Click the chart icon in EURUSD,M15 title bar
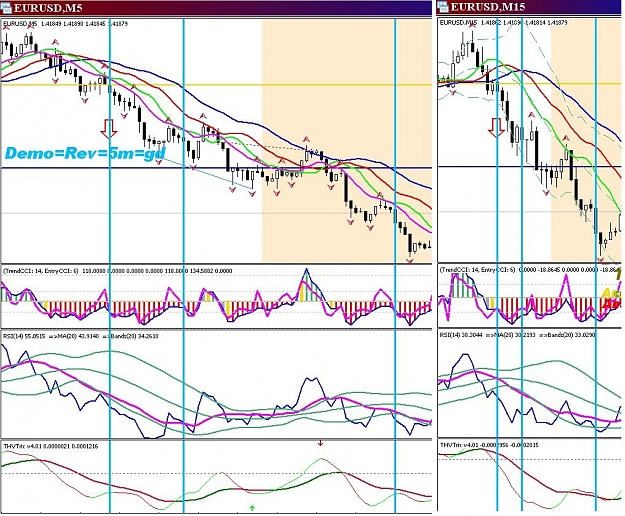 (x=443, y=7)
